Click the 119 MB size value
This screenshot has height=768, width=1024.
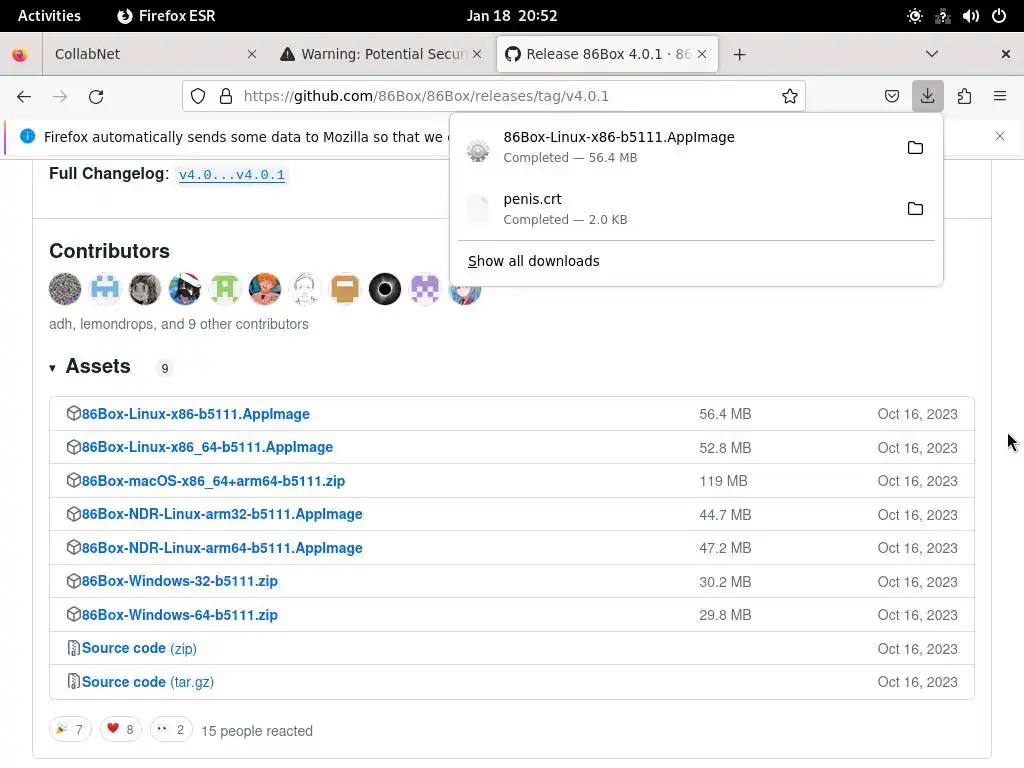click(723, 481)
